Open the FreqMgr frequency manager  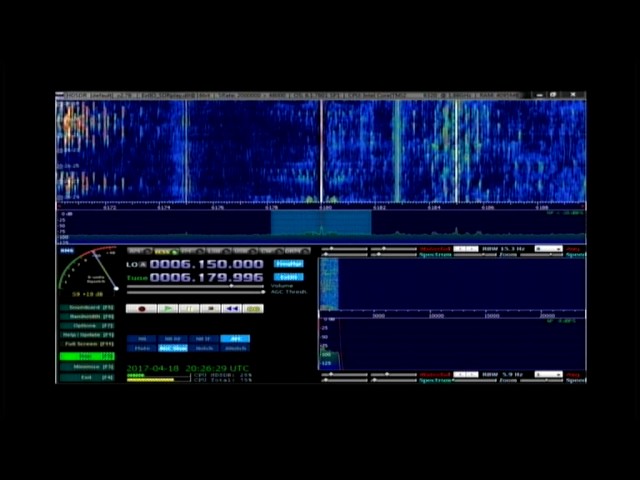(x=289, y=264)
